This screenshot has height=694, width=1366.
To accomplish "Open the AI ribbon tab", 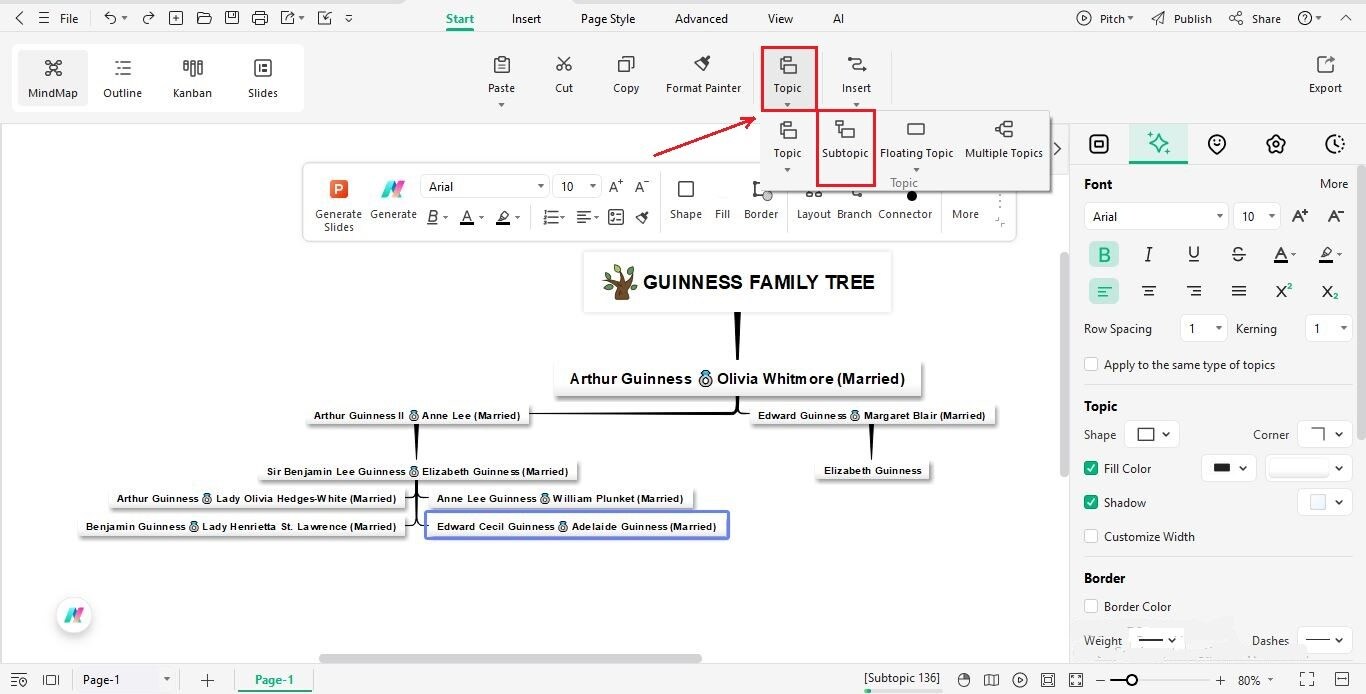I will [838, 19].
